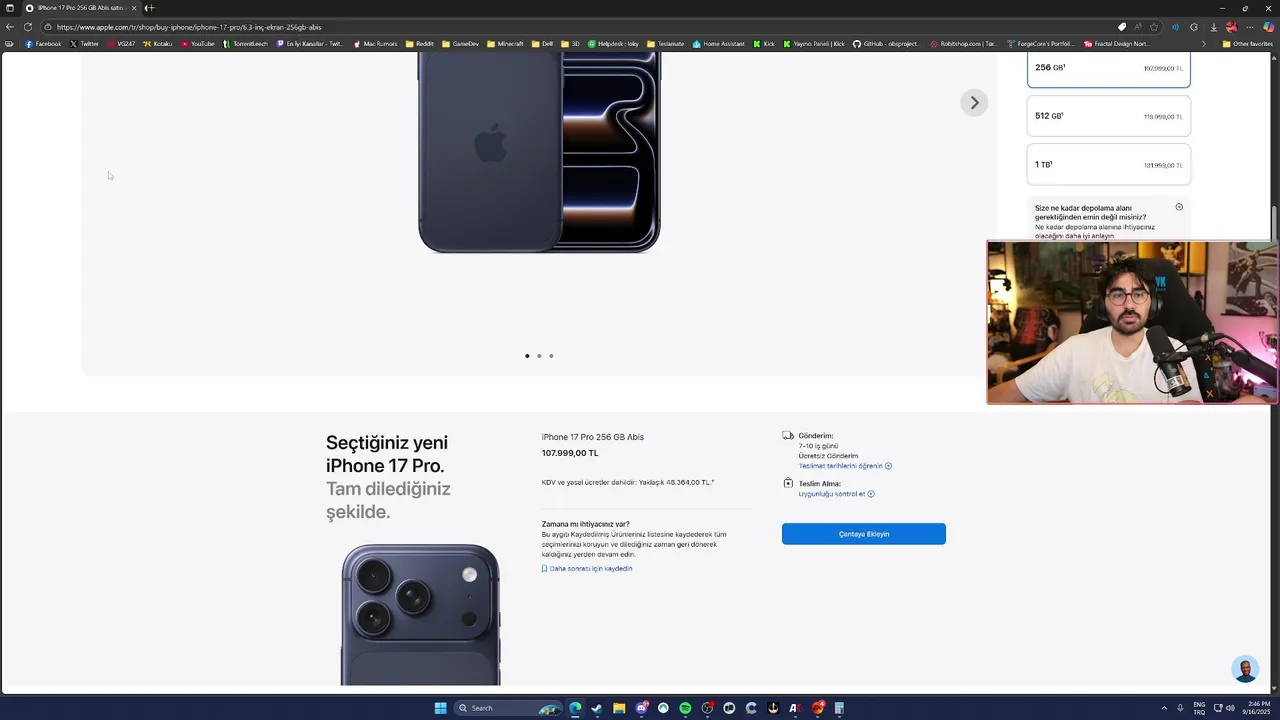Open File Explorer from the taskbar
Viewport: 1280px width, 720px height.
pos(619,708)
